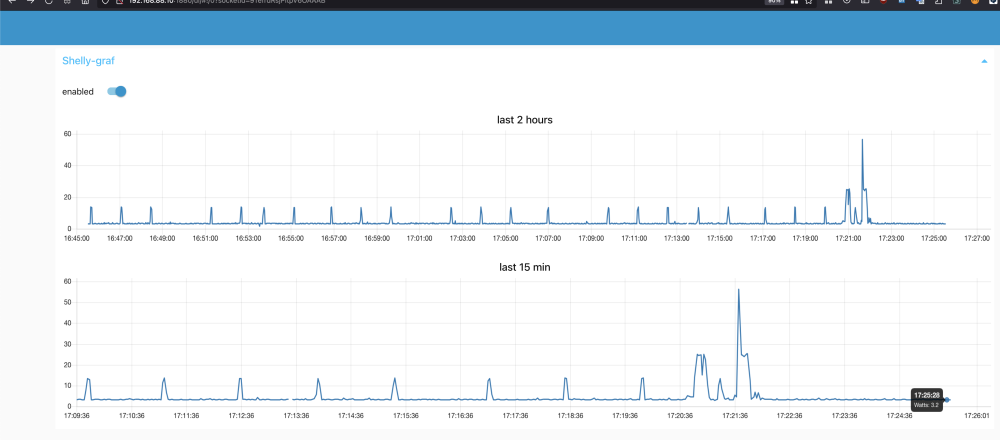Screen dimensions: 1000x440
Task: Click the 17:23:00 axis label
Action: pos(892,238)
